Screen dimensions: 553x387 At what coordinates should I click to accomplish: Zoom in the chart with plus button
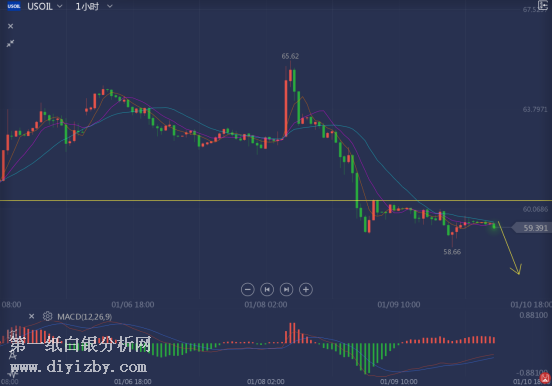tap(306, 290)
